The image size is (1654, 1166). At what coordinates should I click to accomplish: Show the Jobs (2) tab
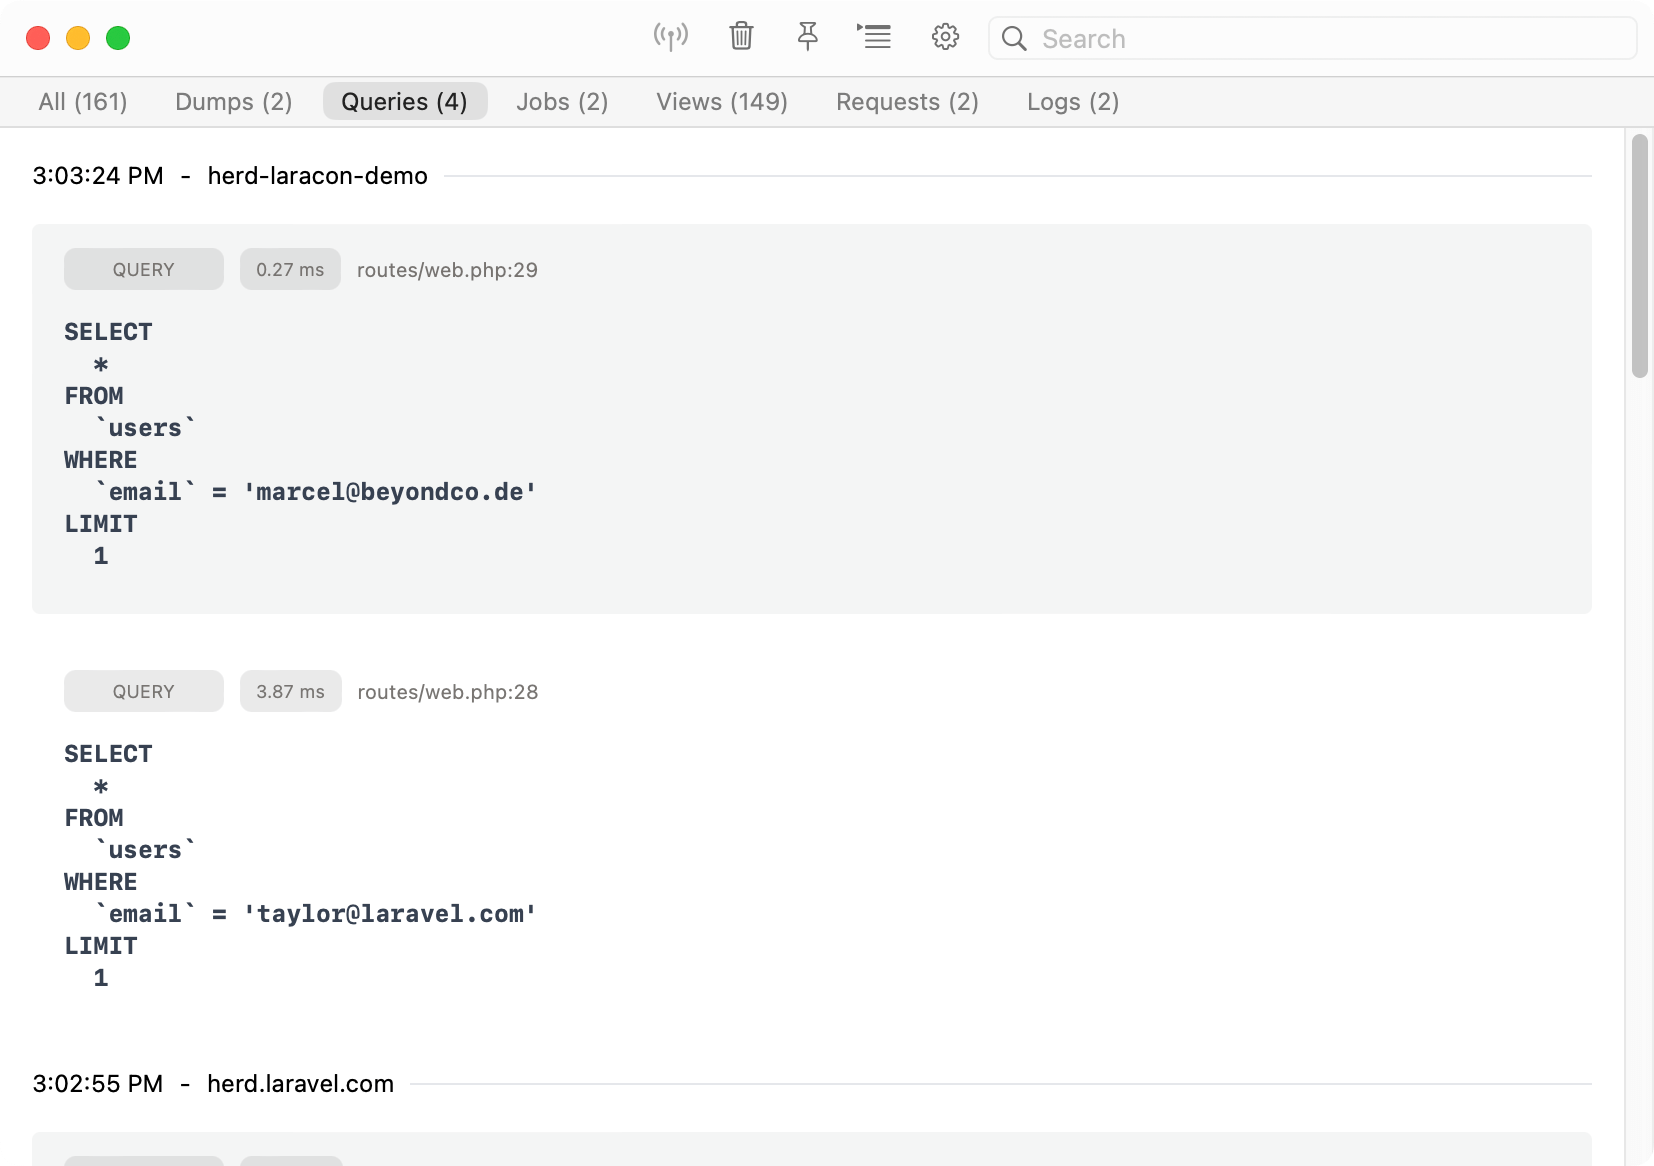(562, 102)
